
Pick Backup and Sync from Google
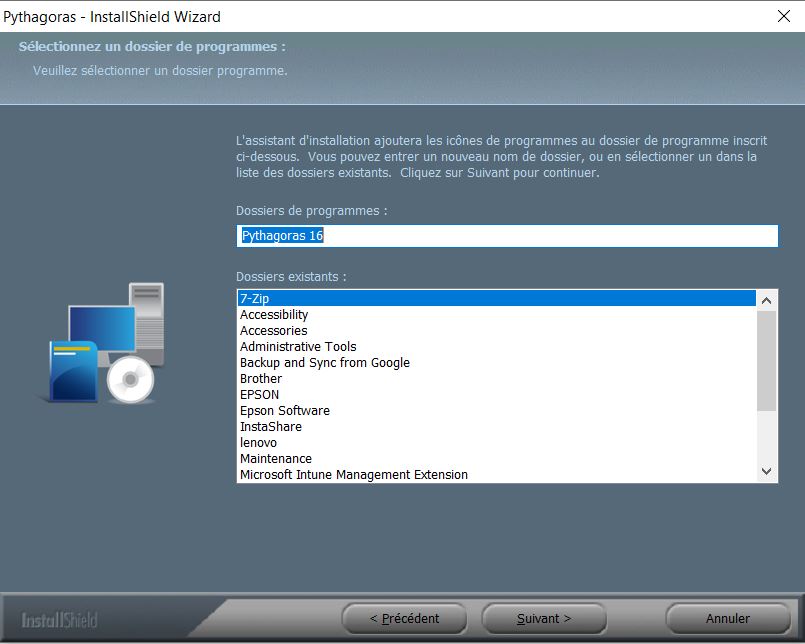pos(496,363)
